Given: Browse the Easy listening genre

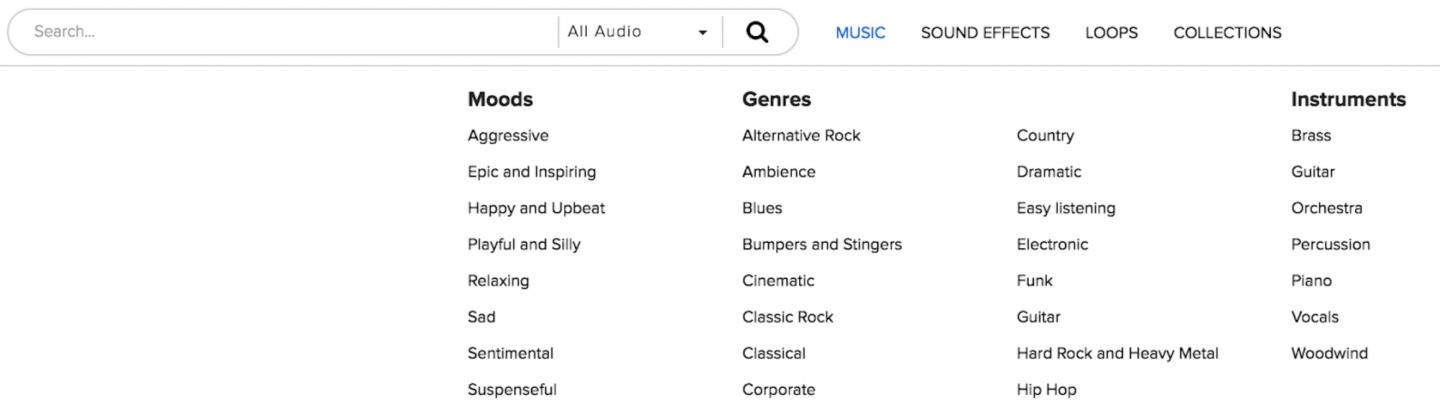Looking at the screenshot, I should pyautogui.click(x=1066, y=208).
